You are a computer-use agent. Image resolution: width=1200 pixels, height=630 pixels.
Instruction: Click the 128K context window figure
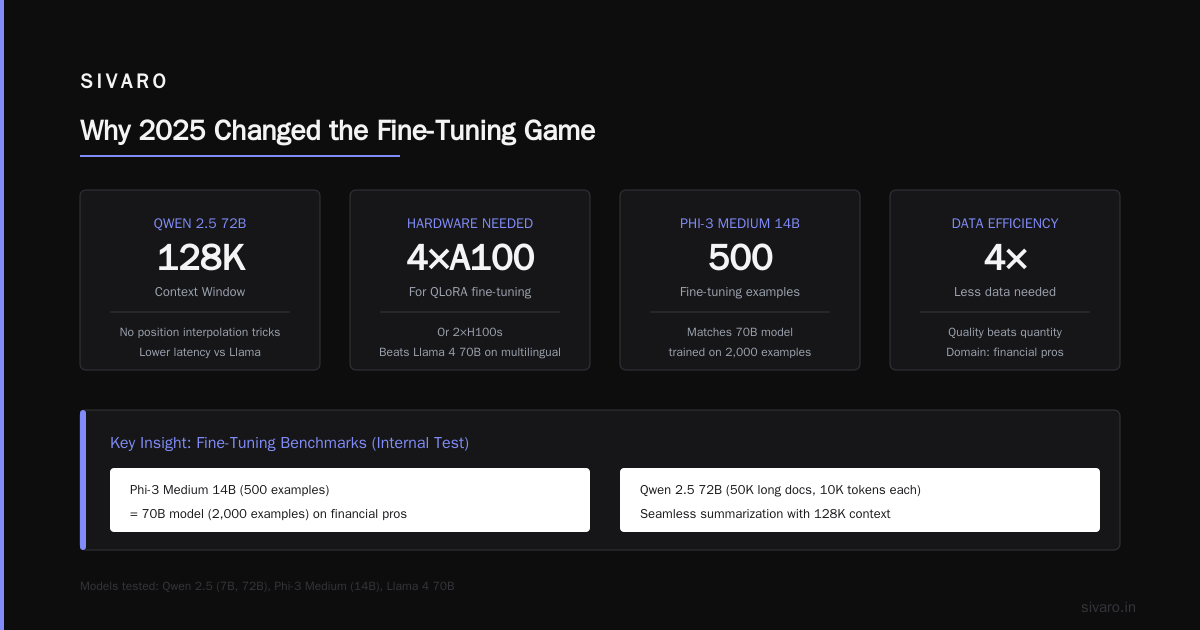pos(200,258)
